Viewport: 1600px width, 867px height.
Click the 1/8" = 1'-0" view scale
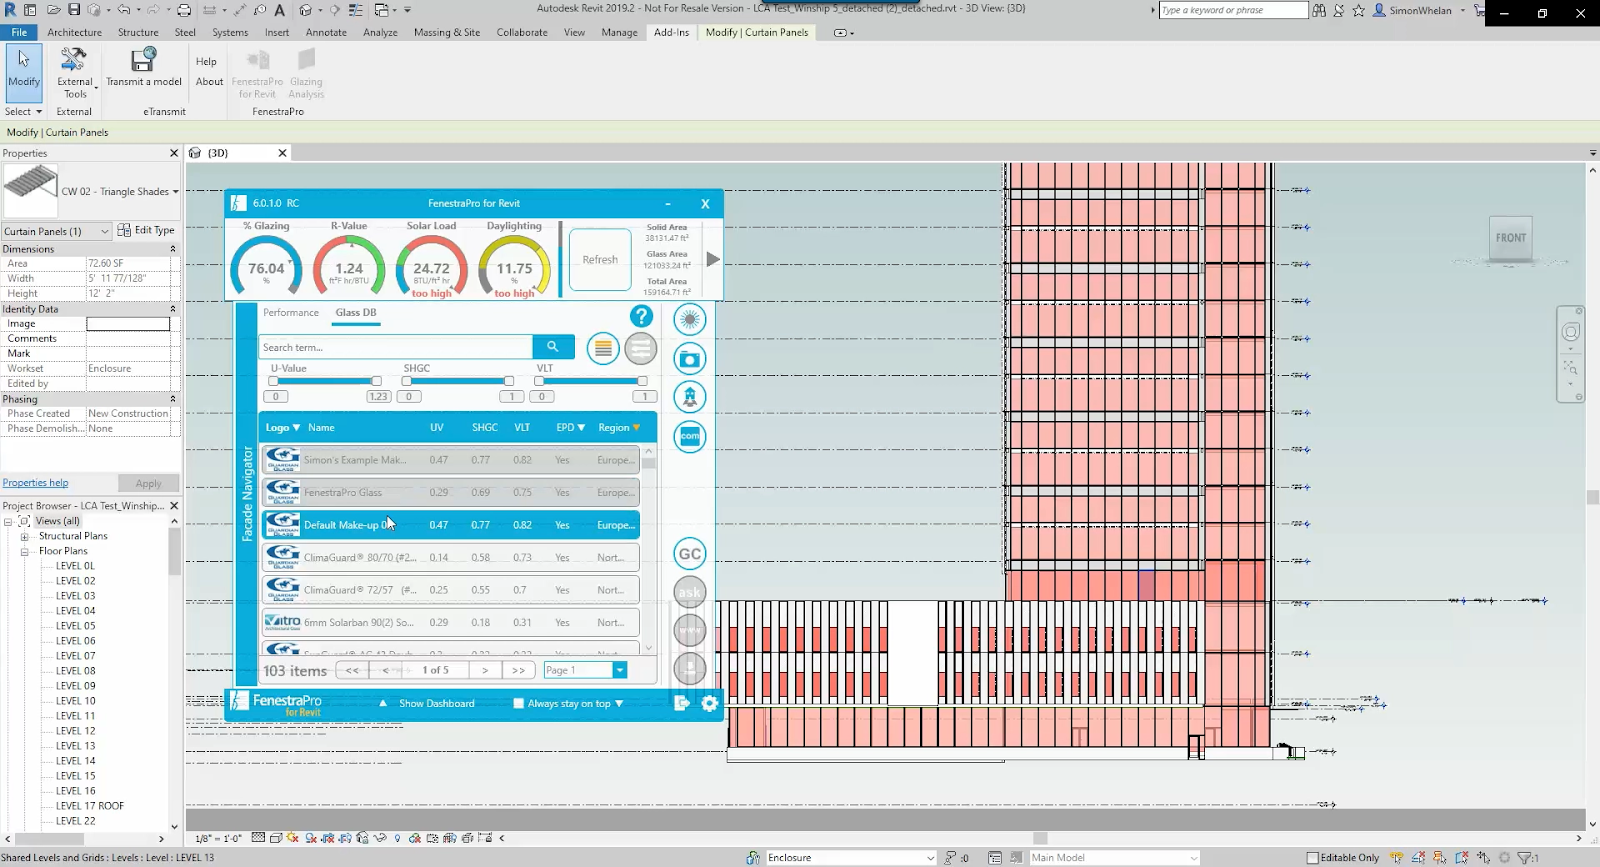pos(219,839)
